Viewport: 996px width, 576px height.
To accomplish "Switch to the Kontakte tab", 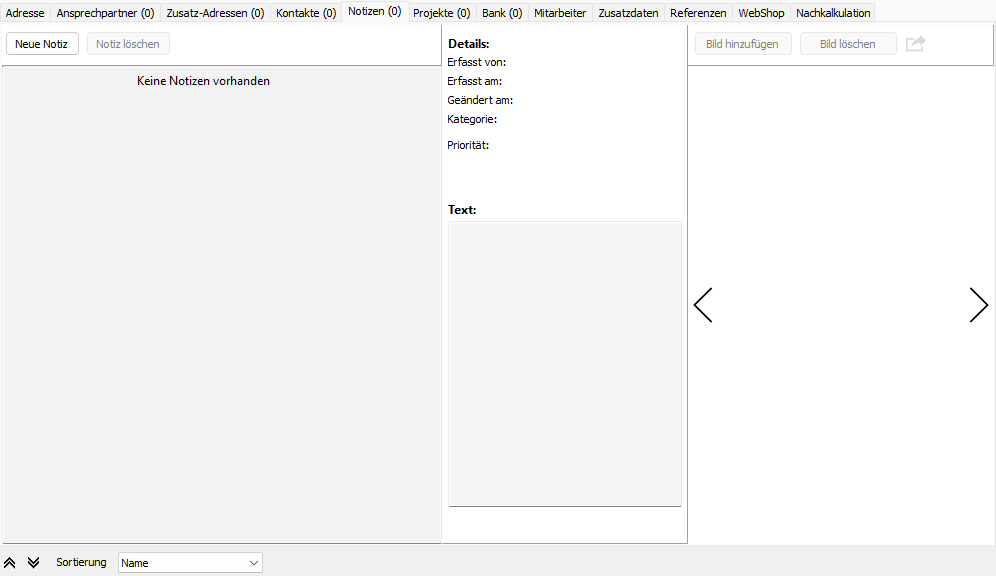I will tap(305, 12).
